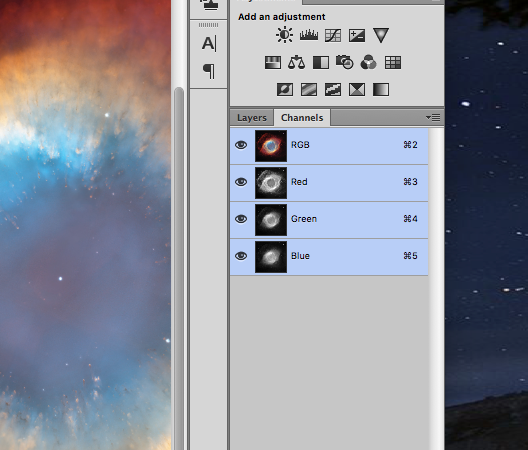Add a Photo Filter adjustment
The image size is (528, 450).
click(345, 62)
